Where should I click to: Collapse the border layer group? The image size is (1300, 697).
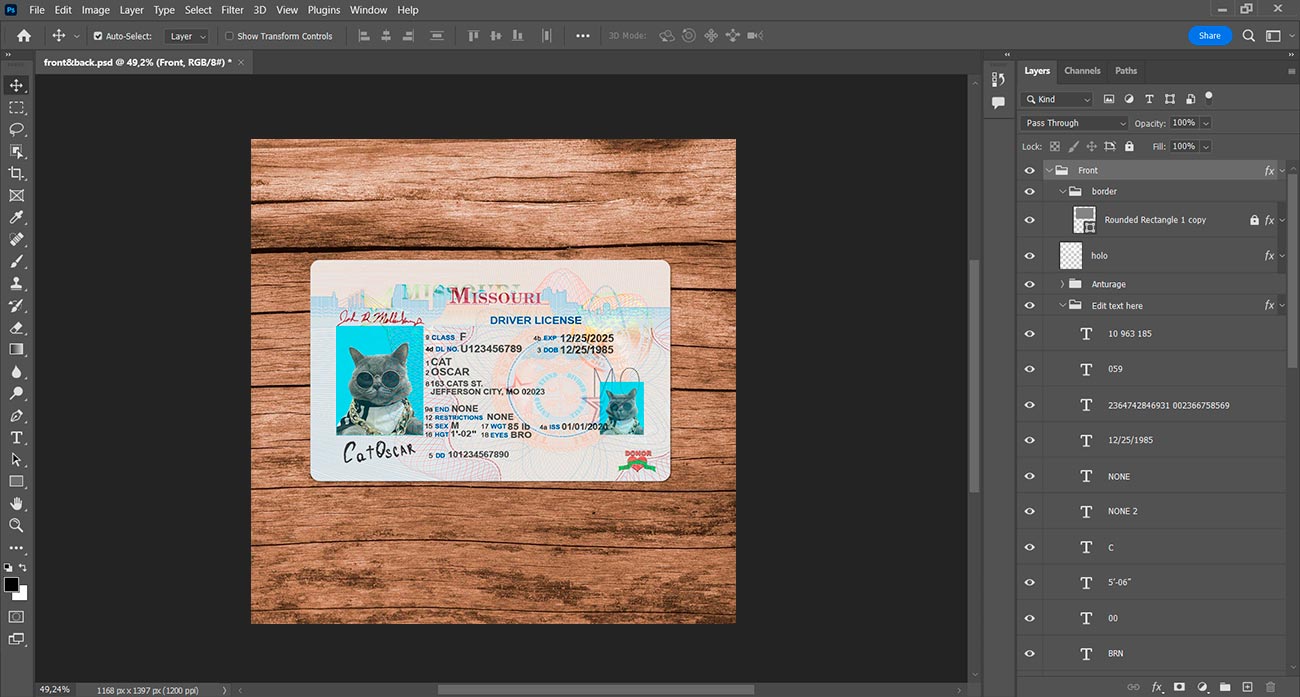point(1062,191)
